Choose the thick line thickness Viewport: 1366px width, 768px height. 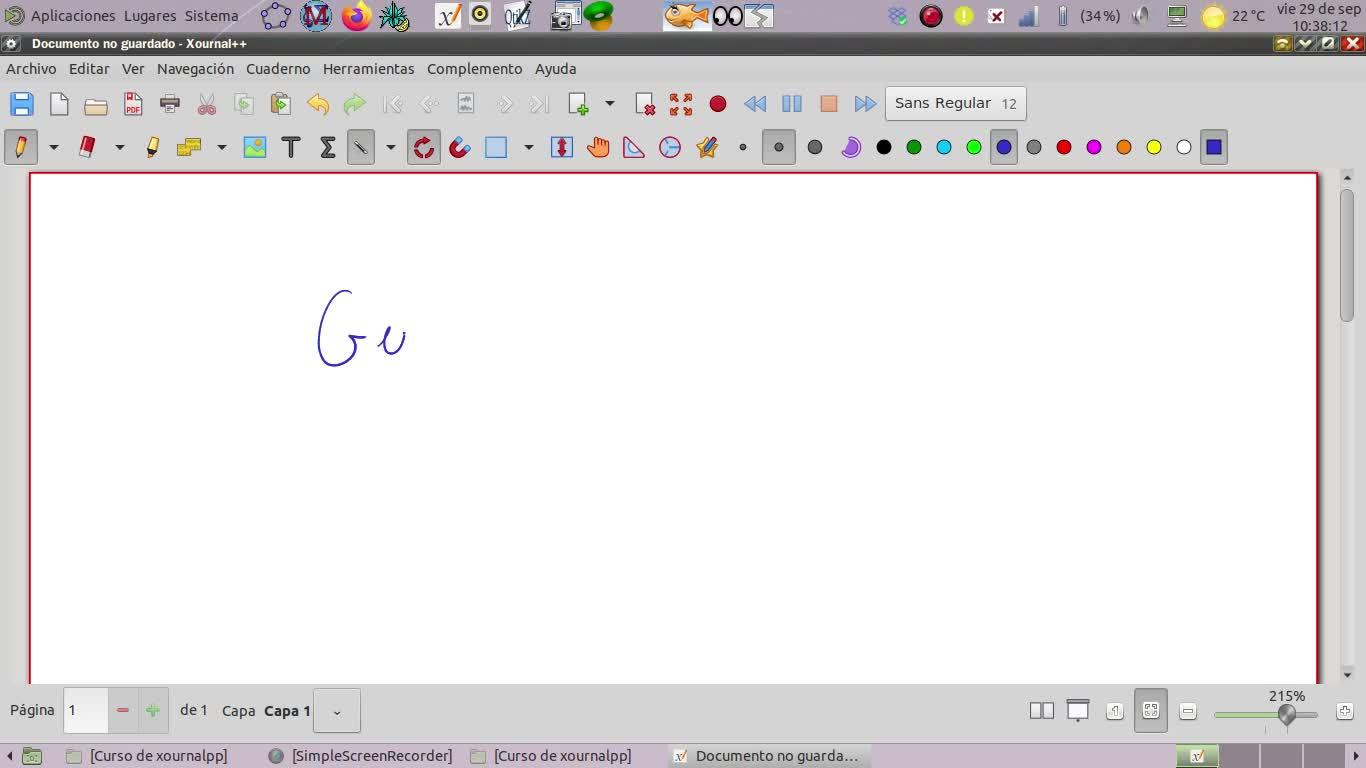815,147
